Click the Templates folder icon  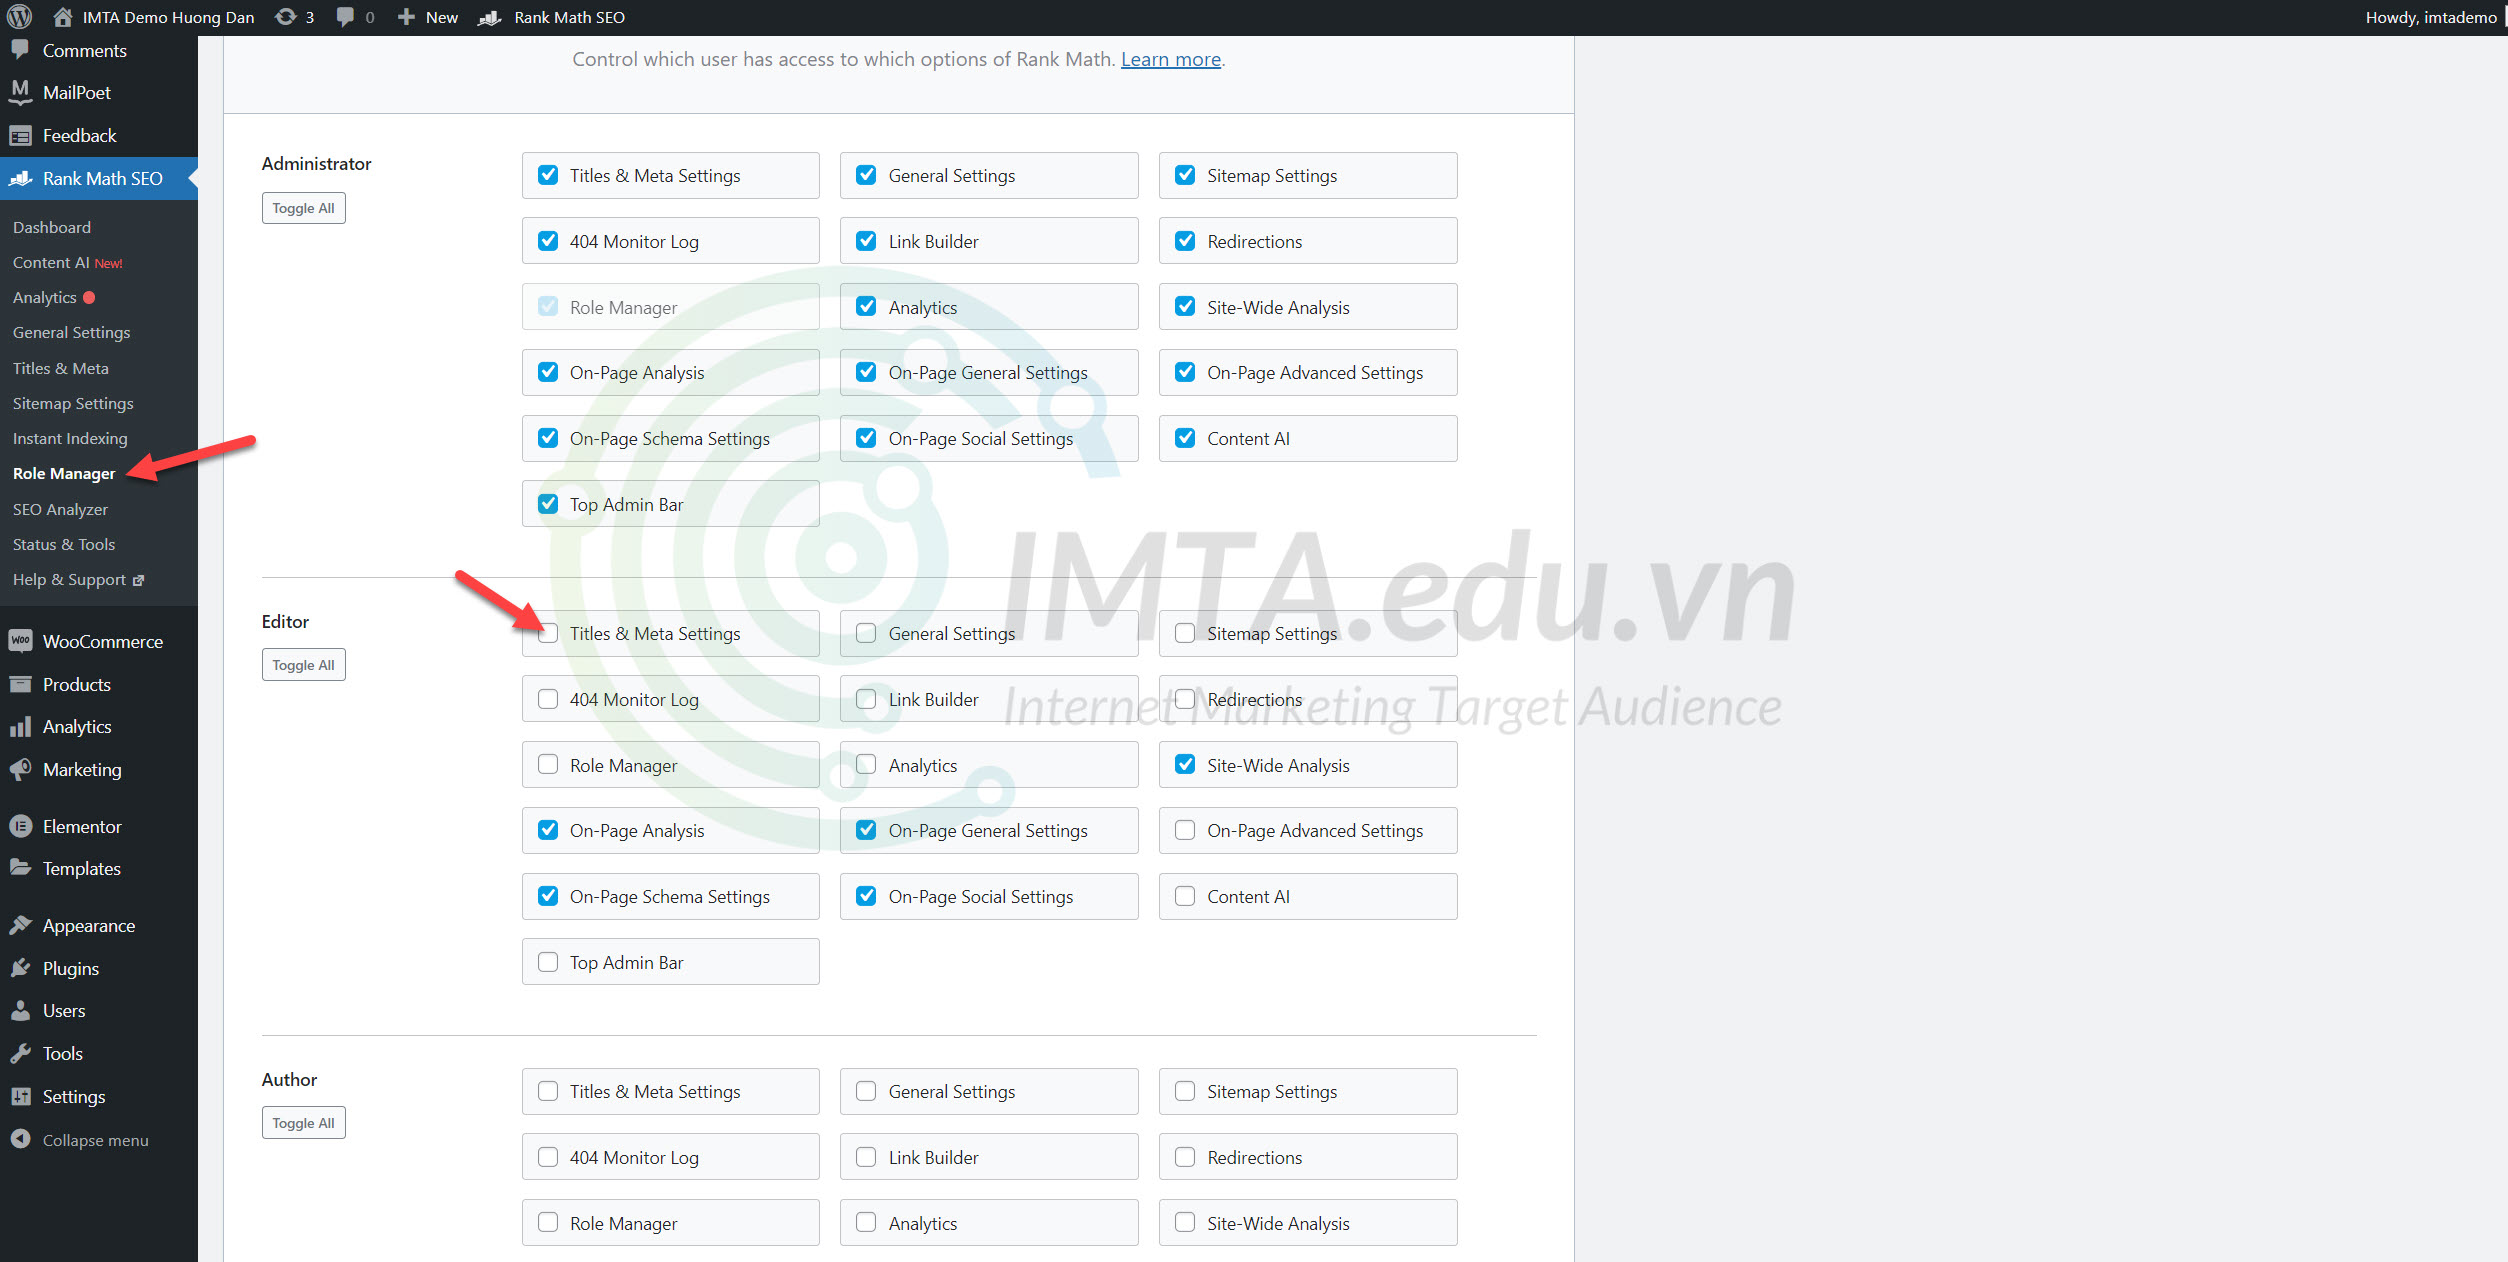pyautogui.click(x=20, y=868)
